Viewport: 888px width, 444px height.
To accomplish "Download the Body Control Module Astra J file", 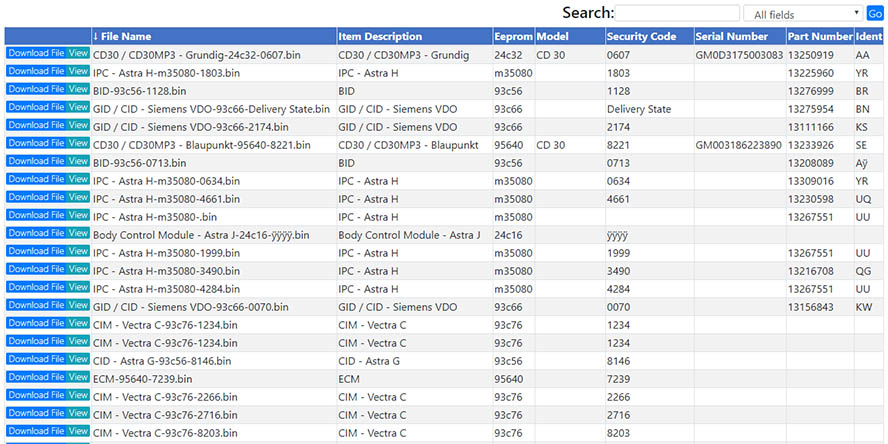I will point(36,233).
